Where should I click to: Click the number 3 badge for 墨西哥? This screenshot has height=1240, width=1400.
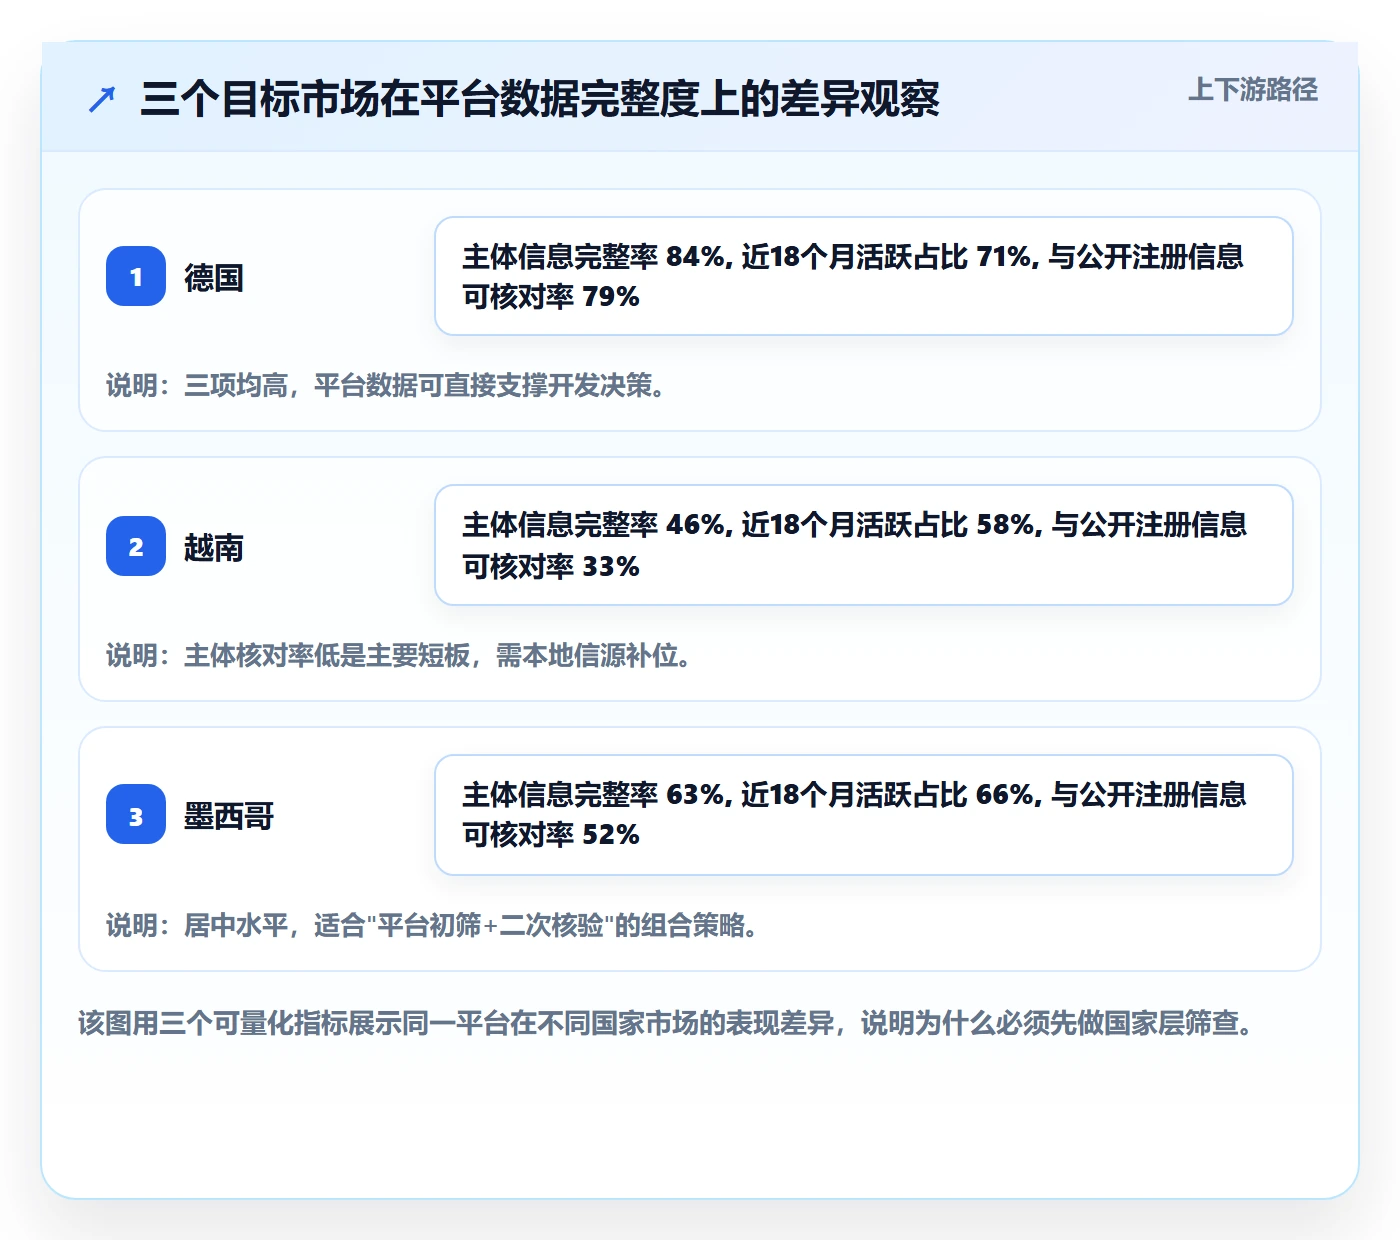pyautogui.click(x=136, y=814)
